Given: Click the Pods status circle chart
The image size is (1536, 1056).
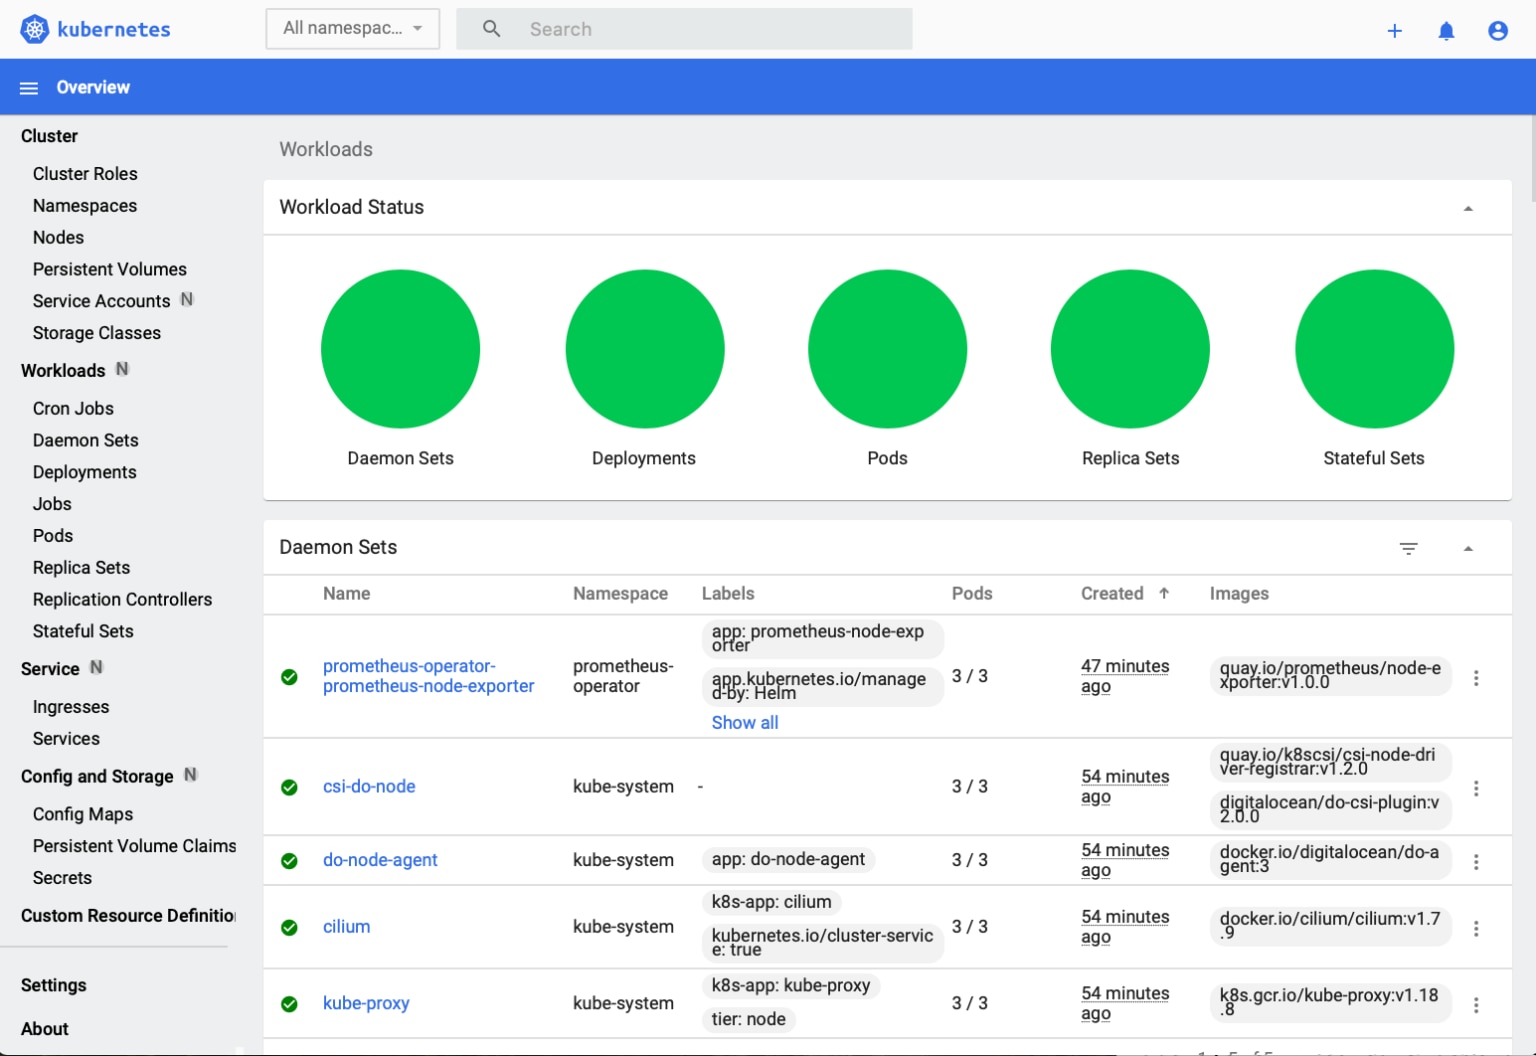Looking at the screenshot, I should click(x=887, y=349).
